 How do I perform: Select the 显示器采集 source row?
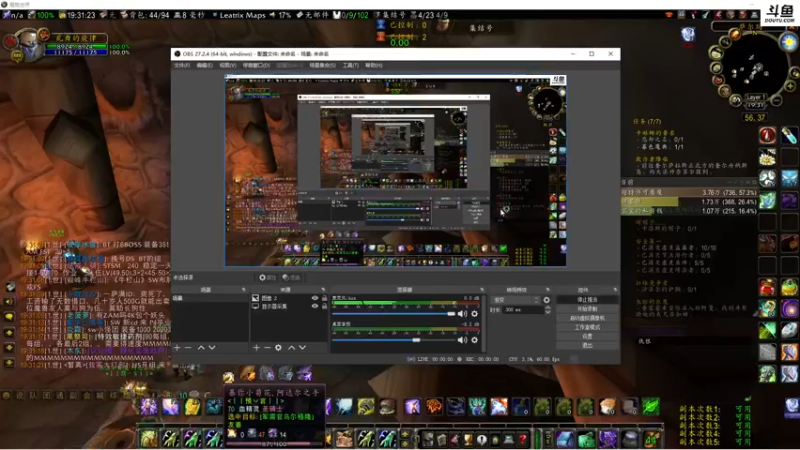[x=290, y=306]
